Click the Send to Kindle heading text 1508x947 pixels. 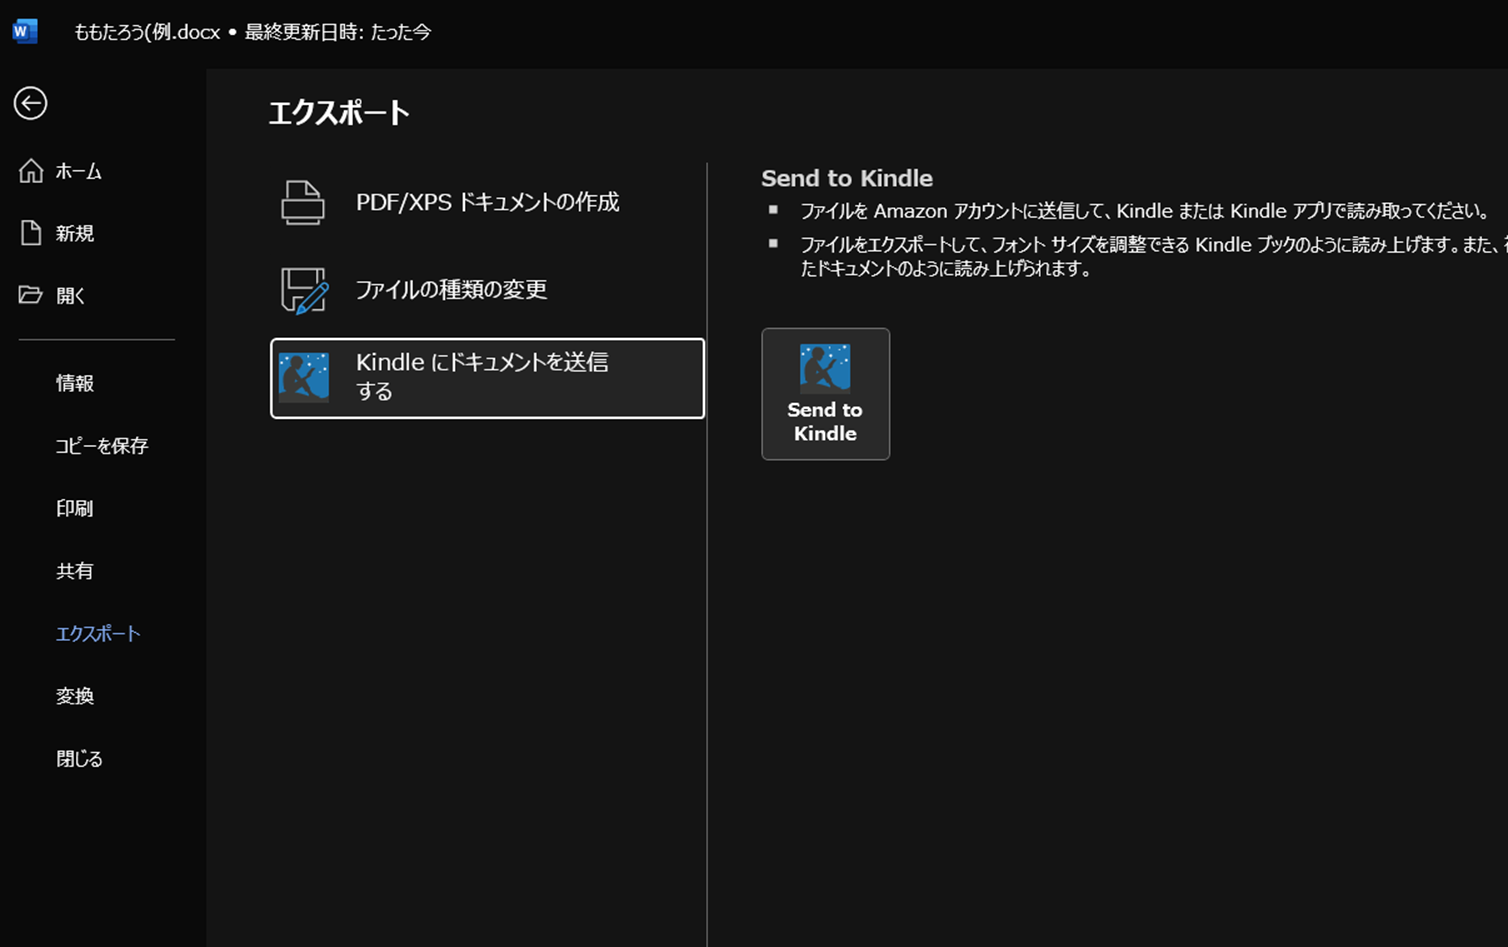coord(847,178)
